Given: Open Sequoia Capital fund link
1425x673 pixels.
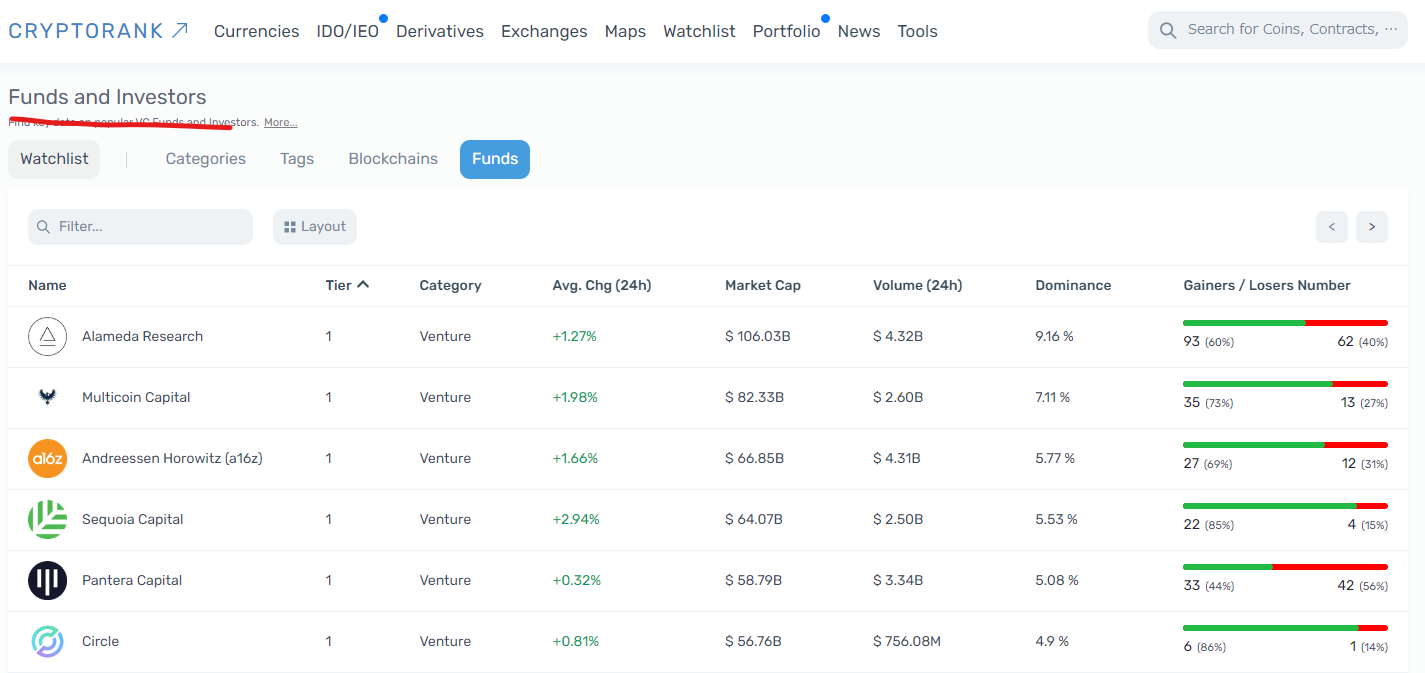Looking at the screenshot, I should pyautogui.click(x=133, y=519).
